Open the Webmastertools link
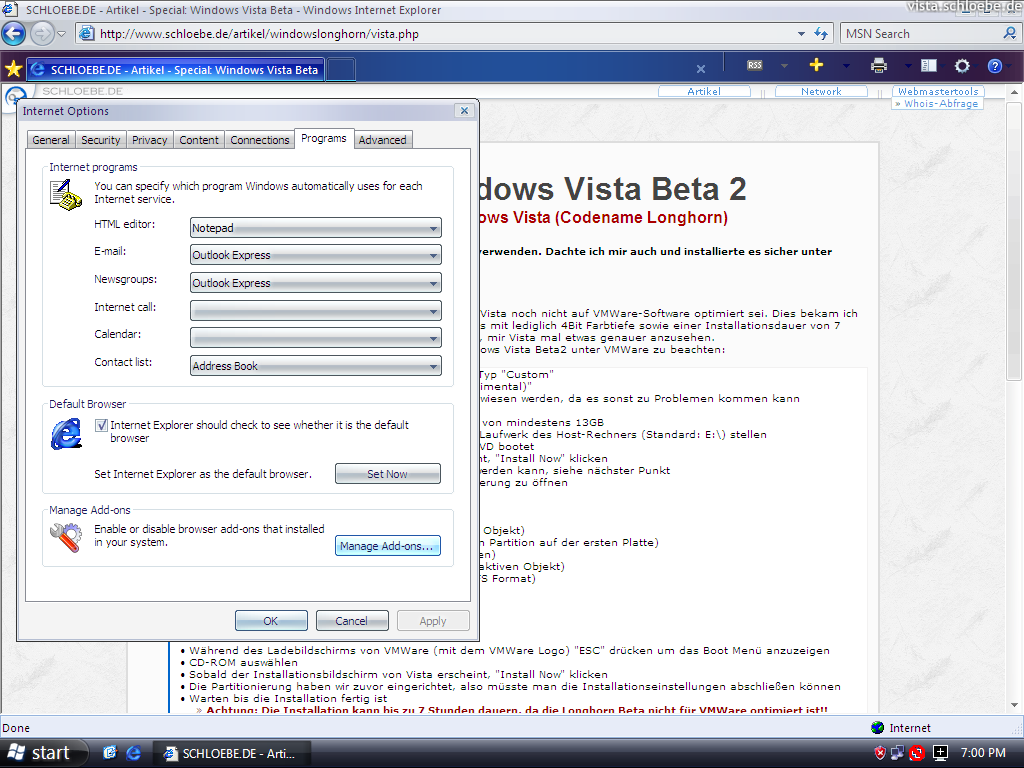 [938, 91]
